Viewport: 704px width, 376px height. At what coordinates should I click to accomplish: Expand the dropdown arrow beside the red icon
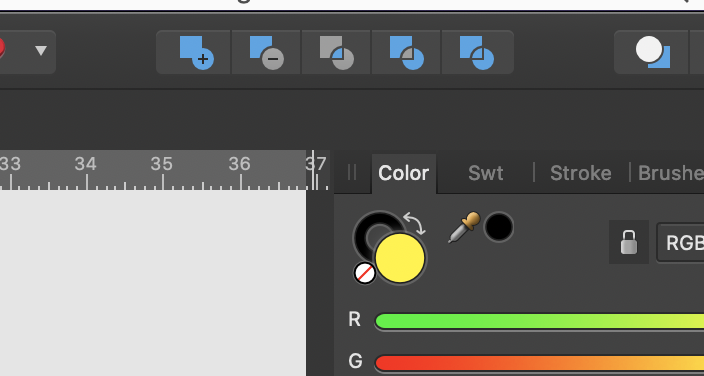[41, 51]
